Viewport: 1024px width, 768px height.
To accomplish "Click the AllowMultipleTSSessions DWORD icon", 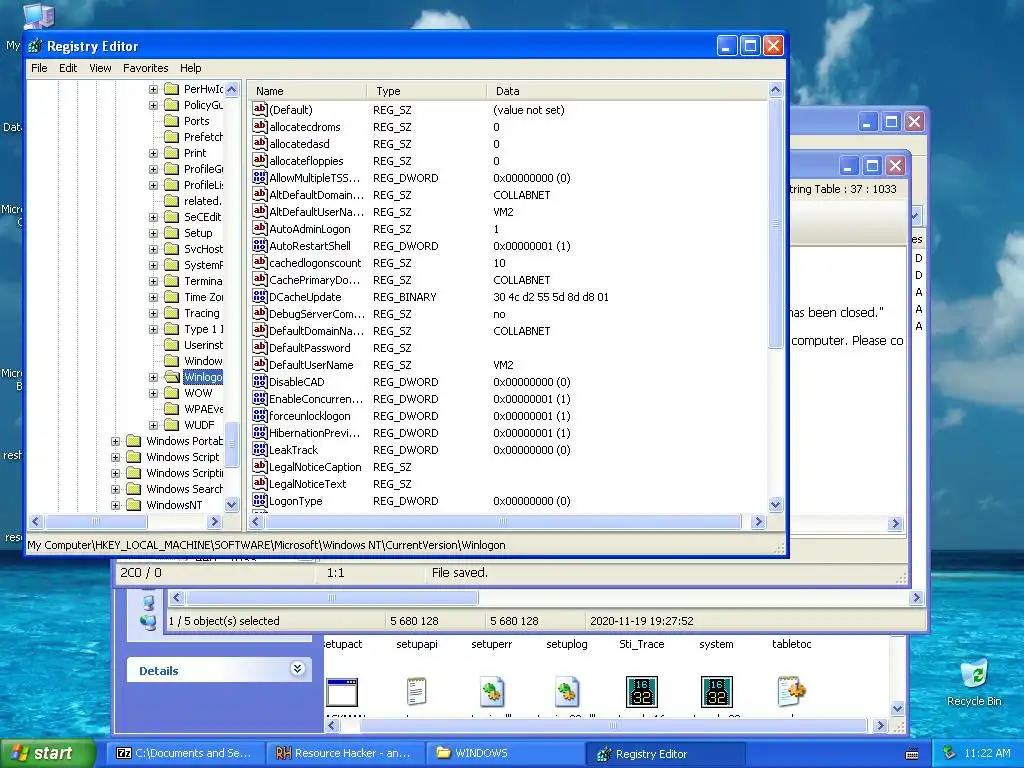I will [x=260, y=178].
